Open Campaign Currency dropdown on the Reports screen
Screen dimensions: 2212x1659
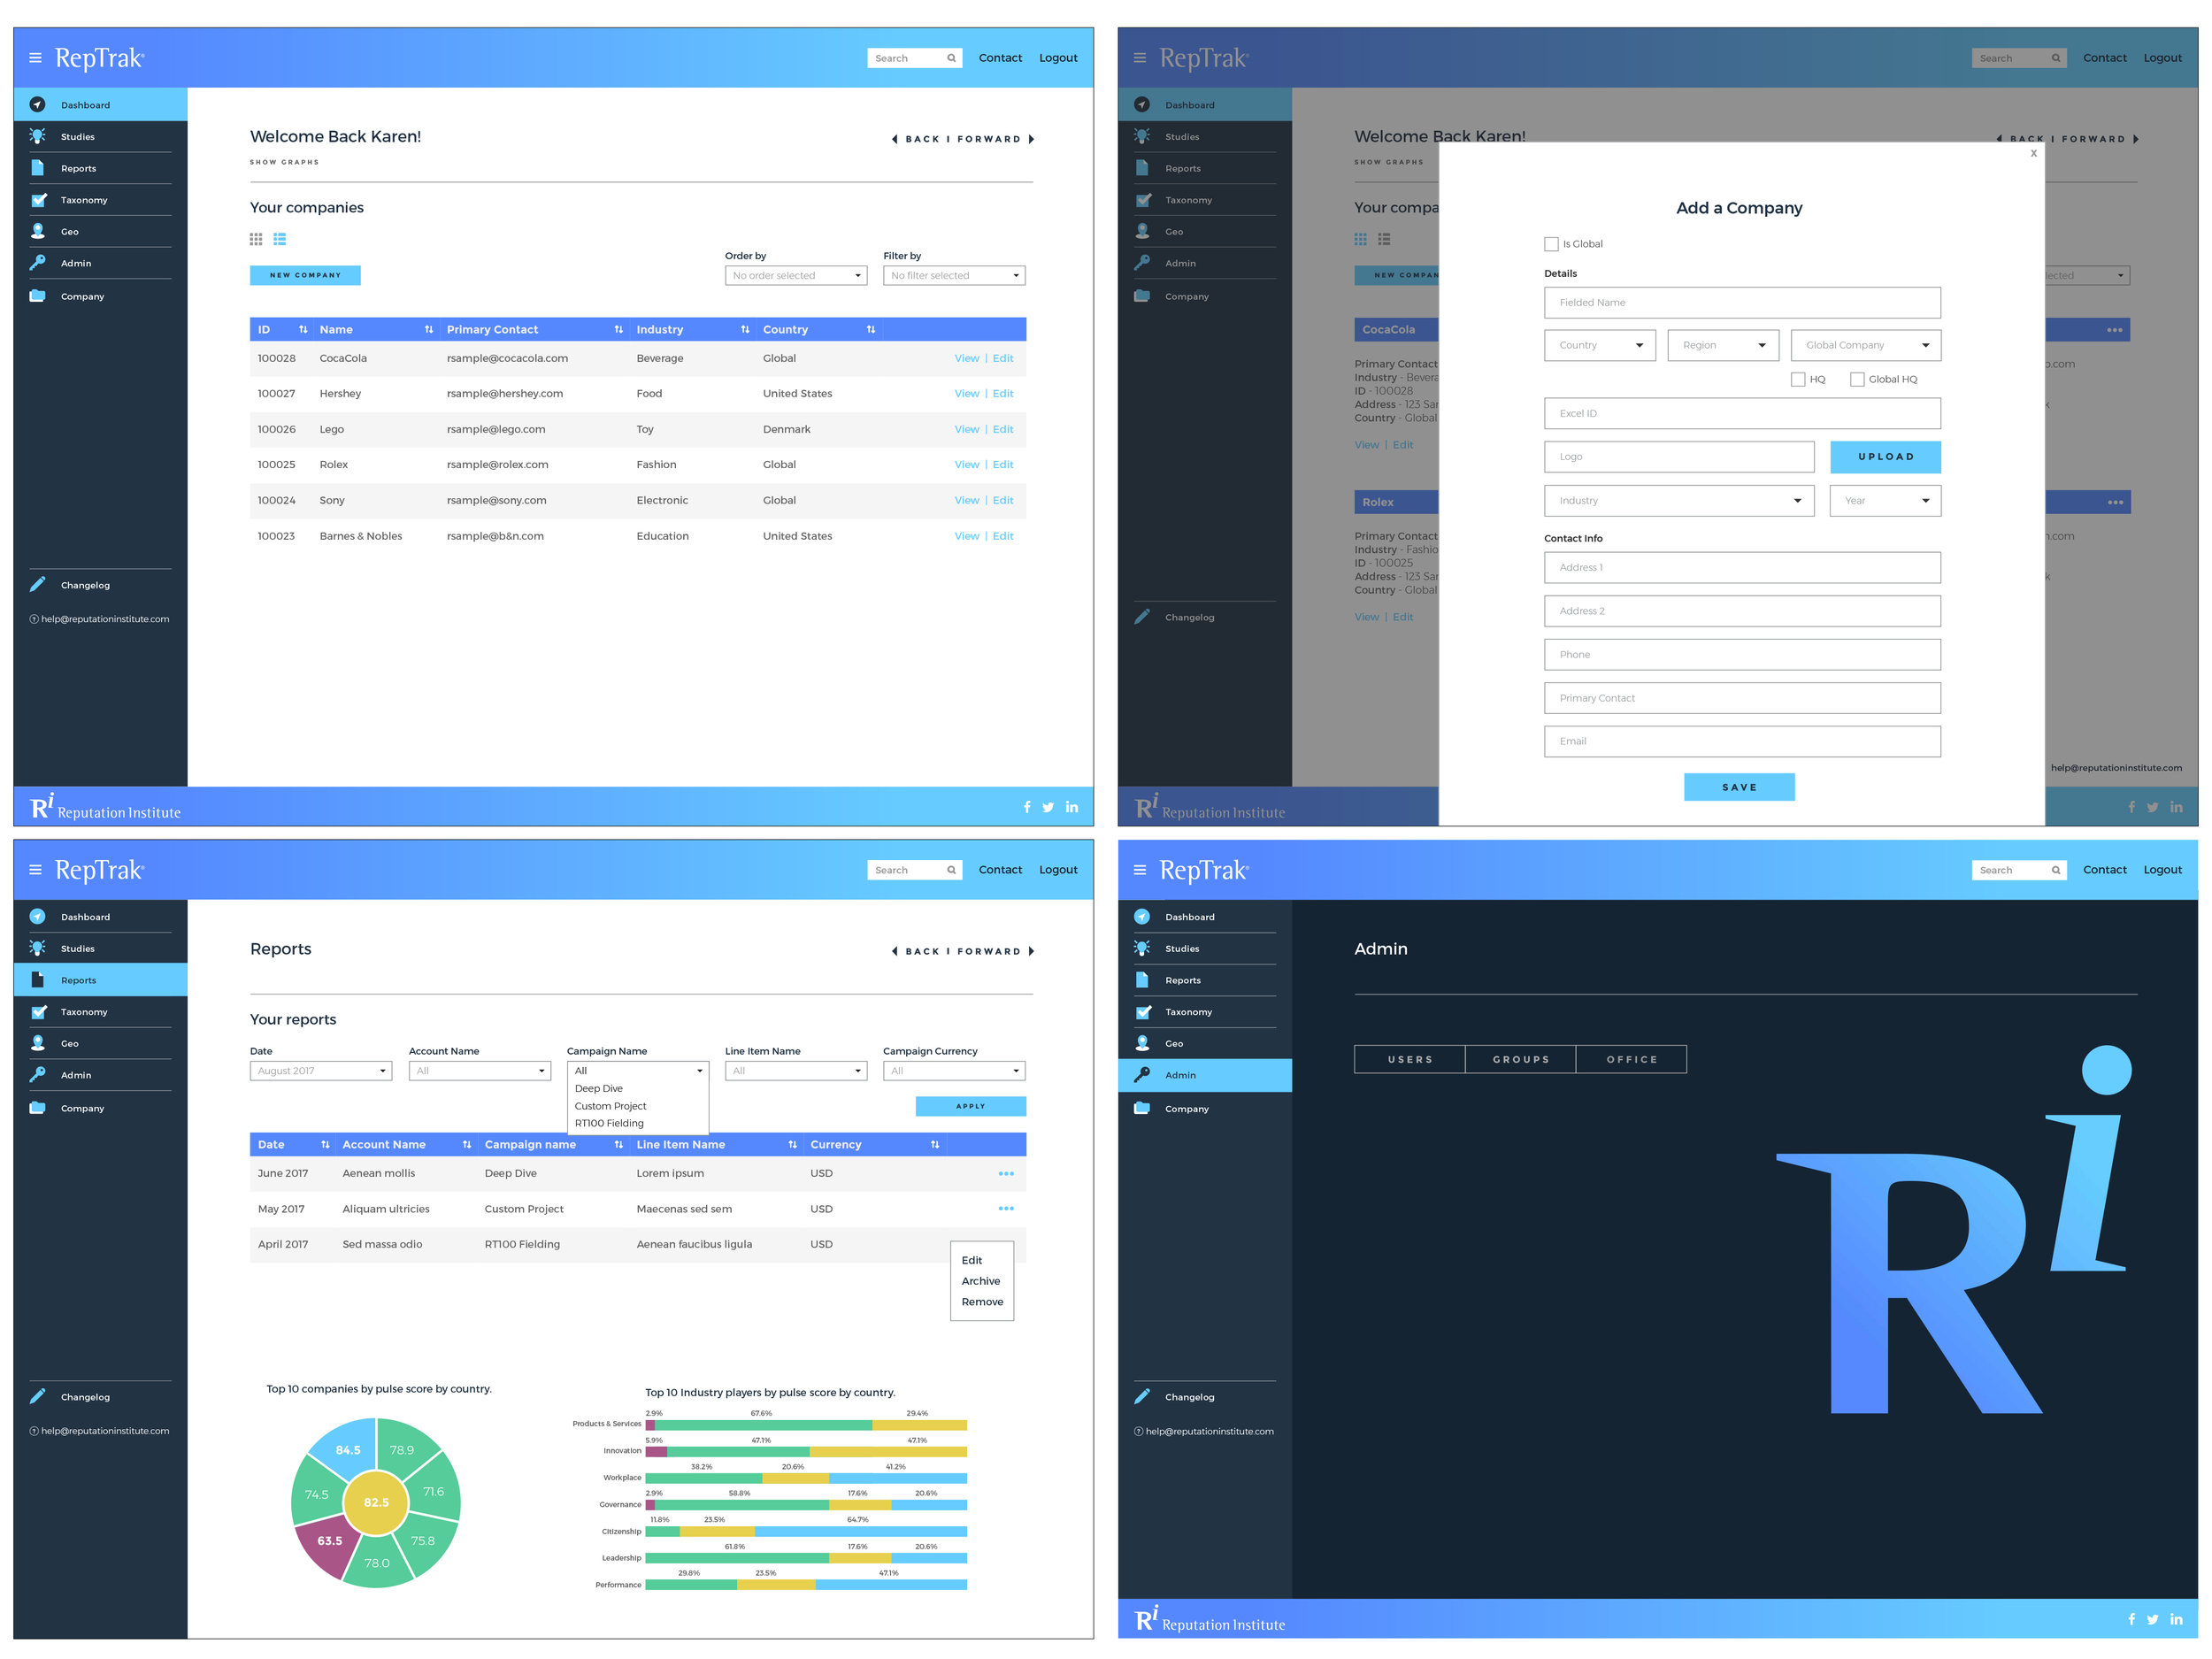954,1071
